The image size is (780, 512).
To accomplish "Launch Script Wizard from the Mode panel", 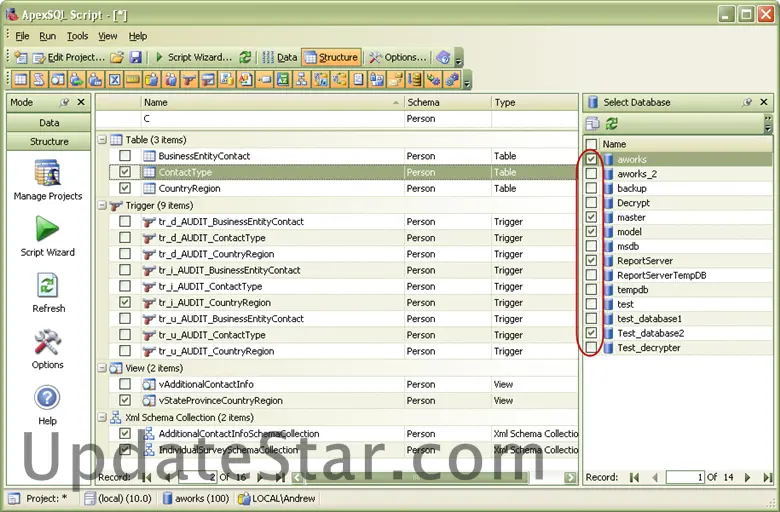I will [48, 236].
